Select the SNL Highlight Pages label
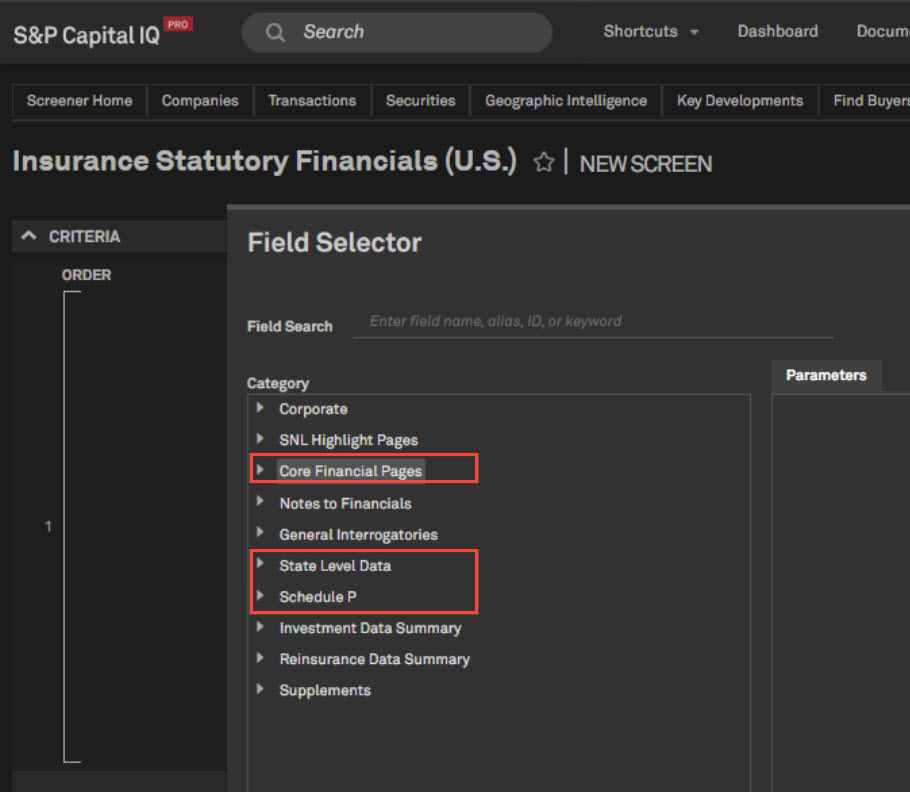Image resolution: width=910 pixels, height=792 pixels. point(348,440)
